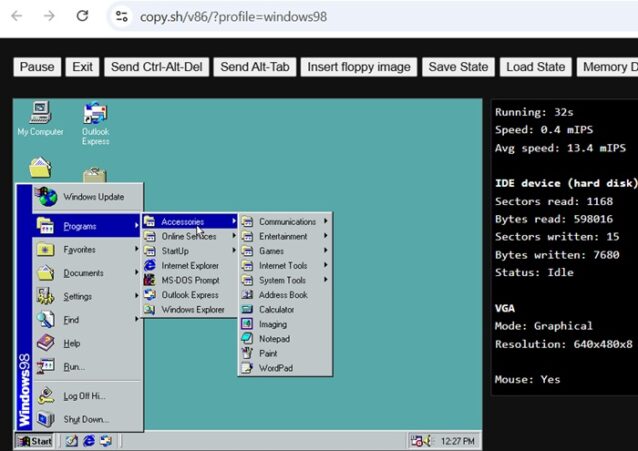Image resolution: width=638 pixels, height=451 pixels.
Task: Click the Shut Down icon
Action: [x=45, y=419]
